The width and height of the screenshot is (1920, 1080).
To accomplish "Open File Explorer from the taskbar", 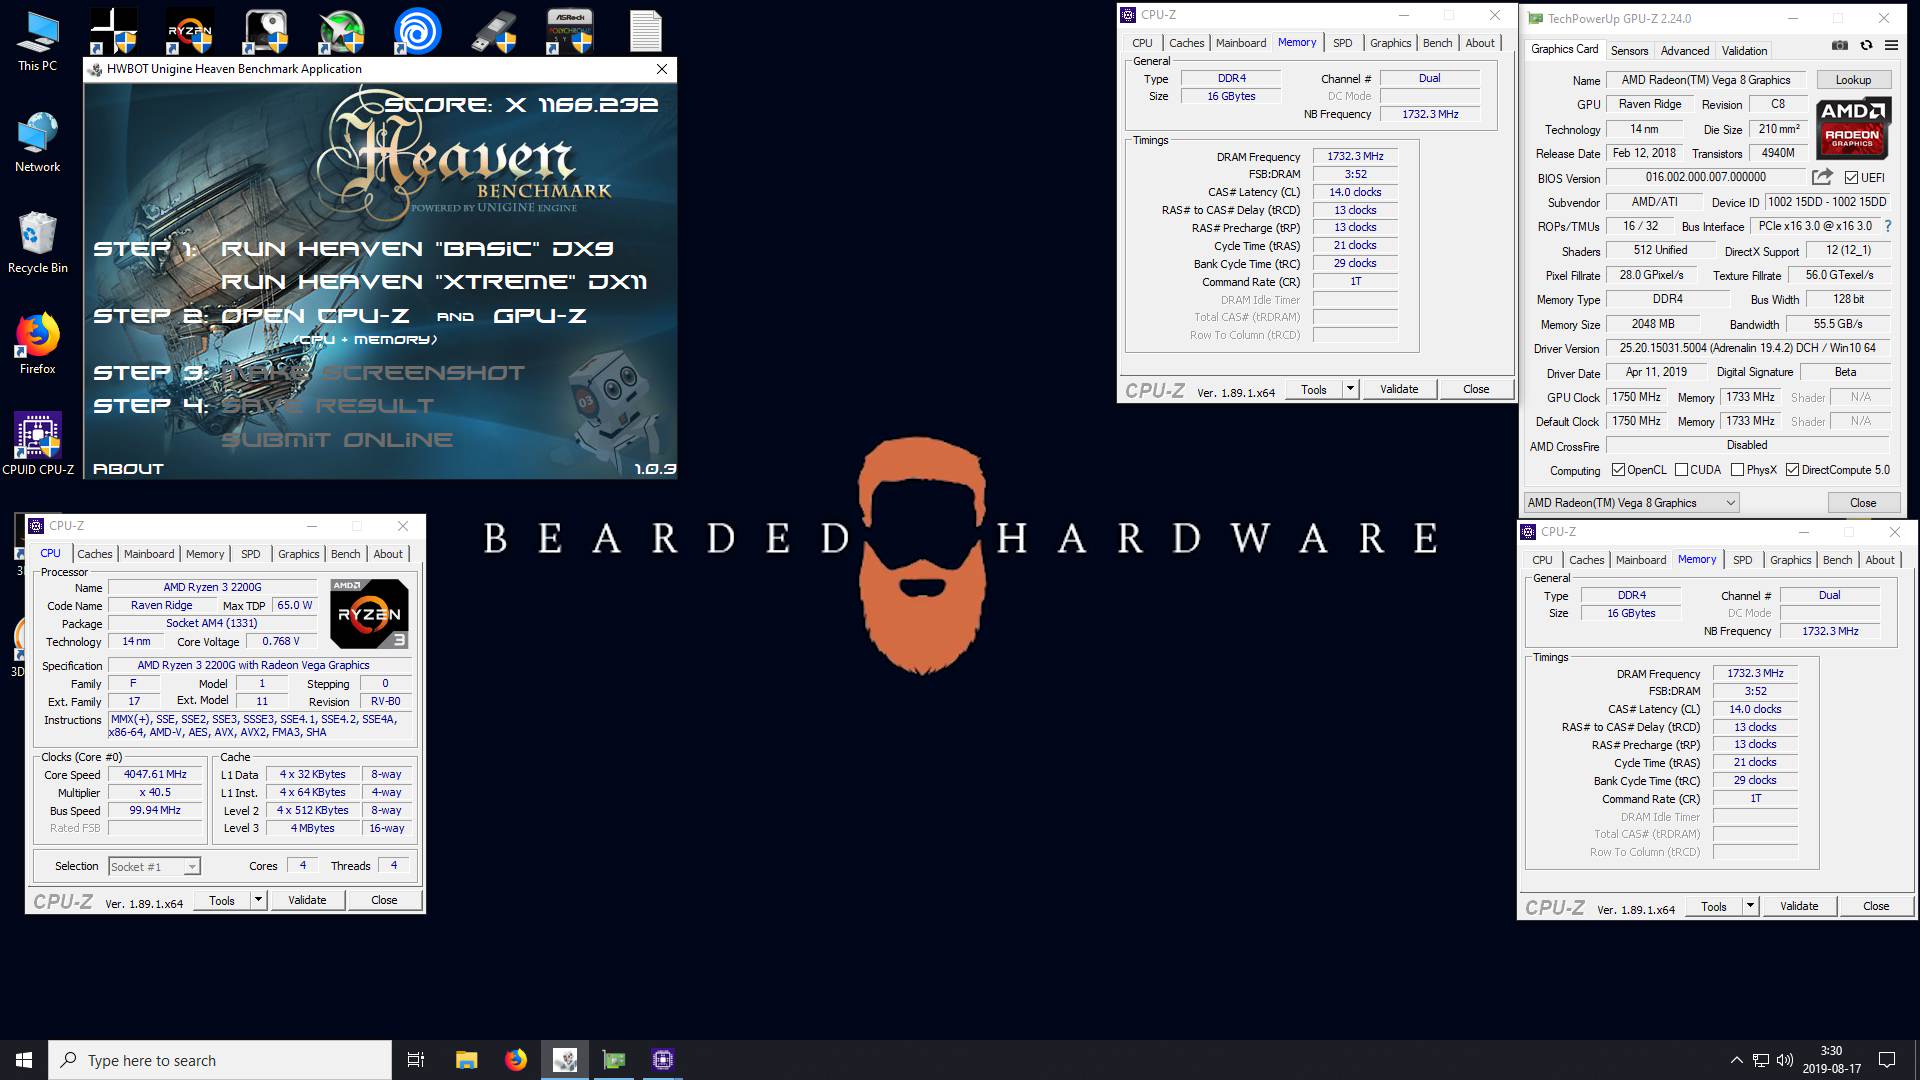I will (x=466, y=1060).
